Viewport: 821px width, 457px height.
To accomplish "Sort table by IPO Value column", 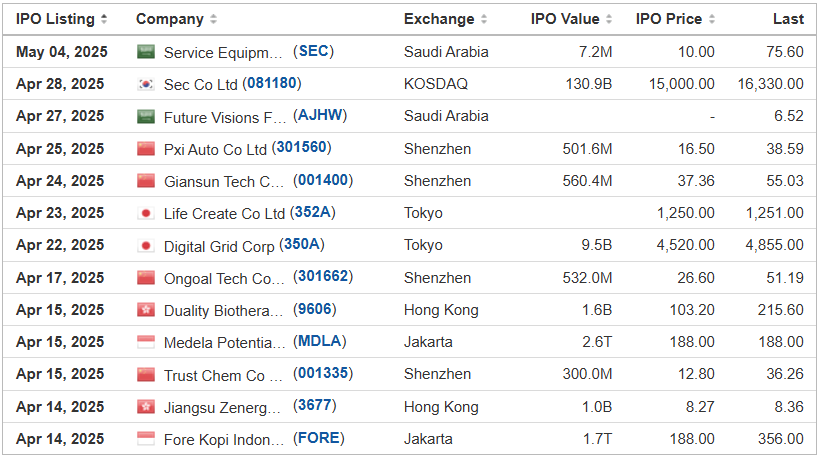I will pyautogui.click(x=571, y=19).
